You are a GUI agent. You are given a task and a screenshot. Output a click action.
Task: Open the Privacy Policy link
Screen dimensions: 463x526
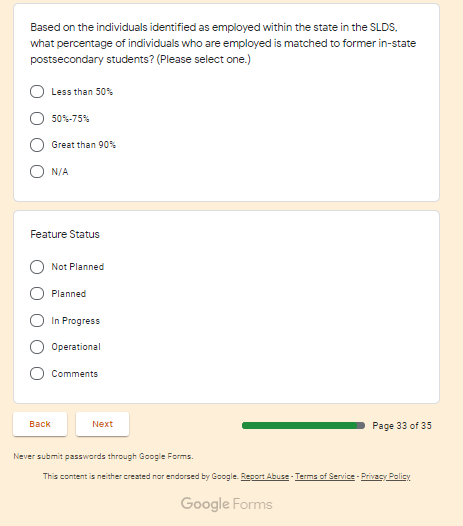(385, 476)
